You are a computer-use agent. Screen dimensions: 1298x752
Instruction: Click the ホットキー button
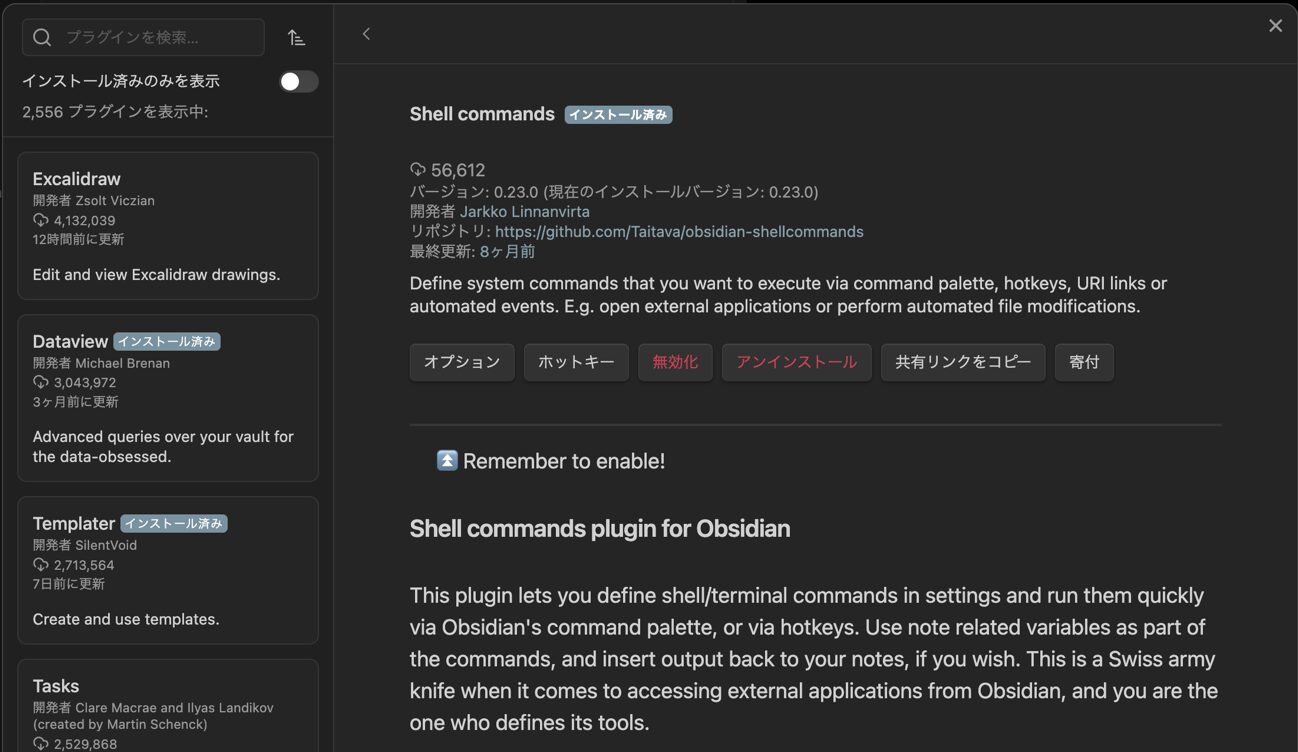576,362
